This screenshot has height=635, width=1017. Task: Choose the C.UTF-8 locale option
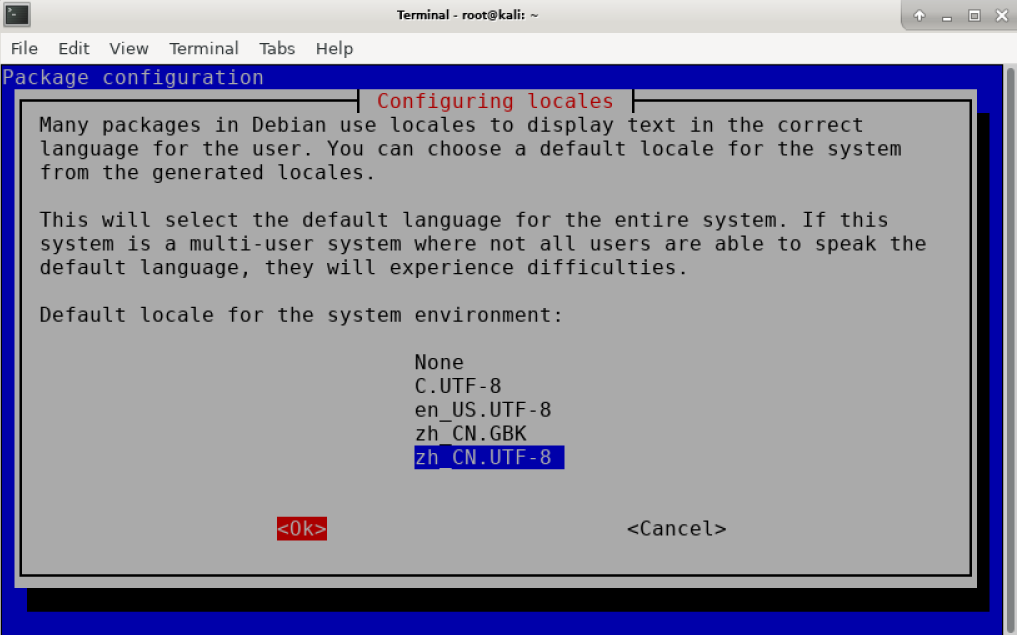click(458, 386)
